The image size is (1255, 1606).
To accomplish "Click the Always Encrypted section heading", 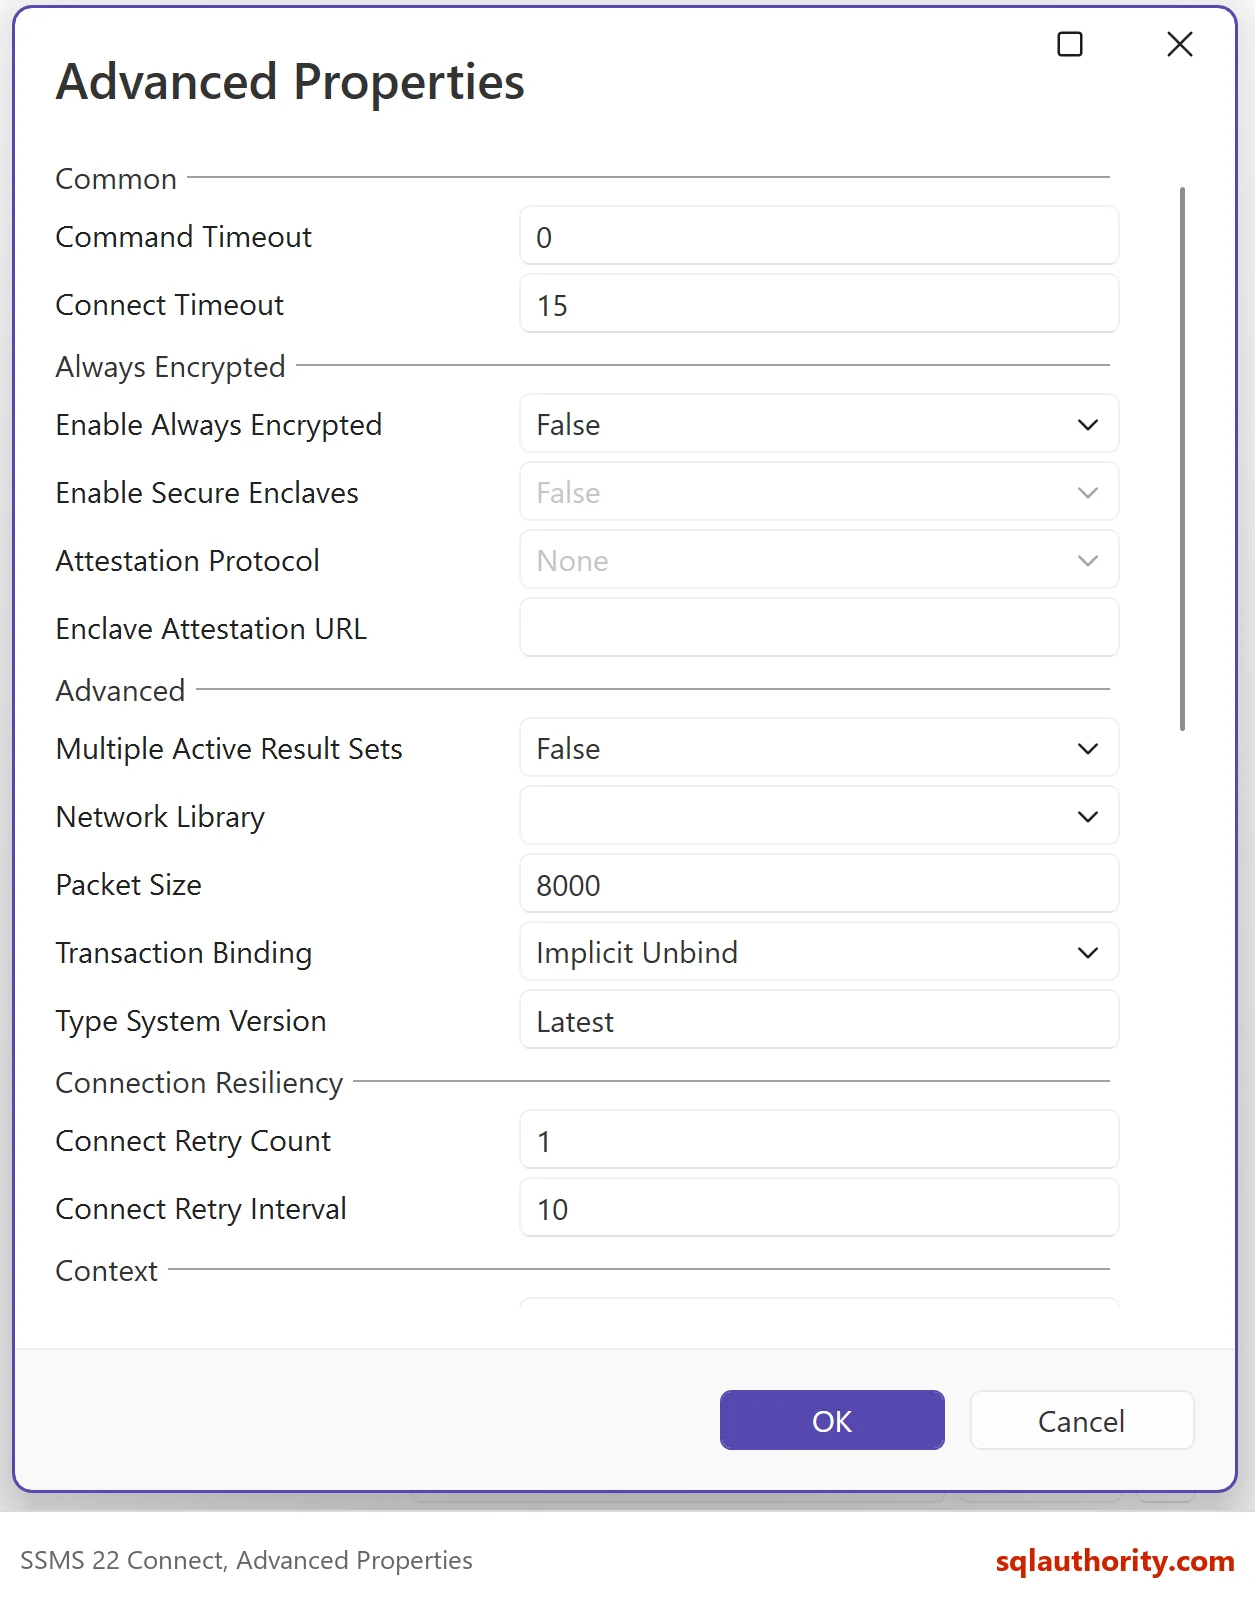I will [171, 367].
